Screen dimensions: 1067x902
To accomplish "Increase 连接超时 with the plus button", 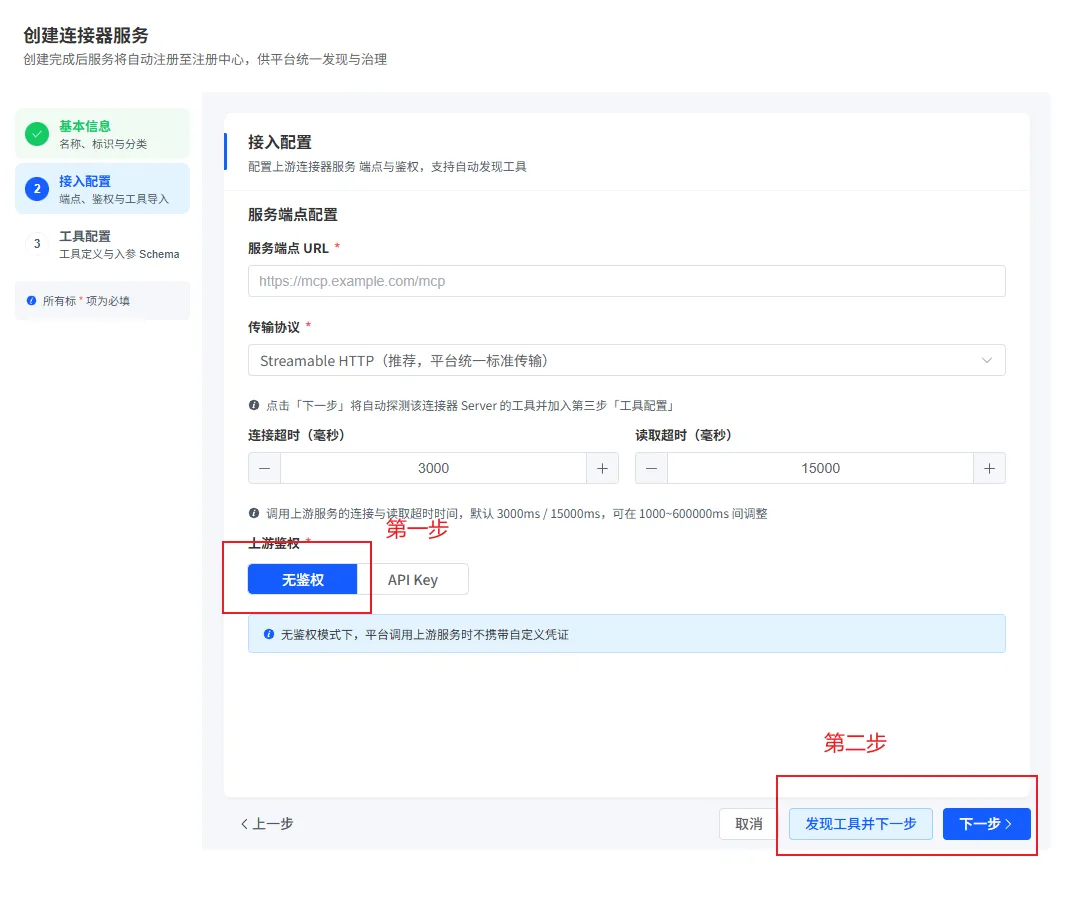I will click(602, 468).
